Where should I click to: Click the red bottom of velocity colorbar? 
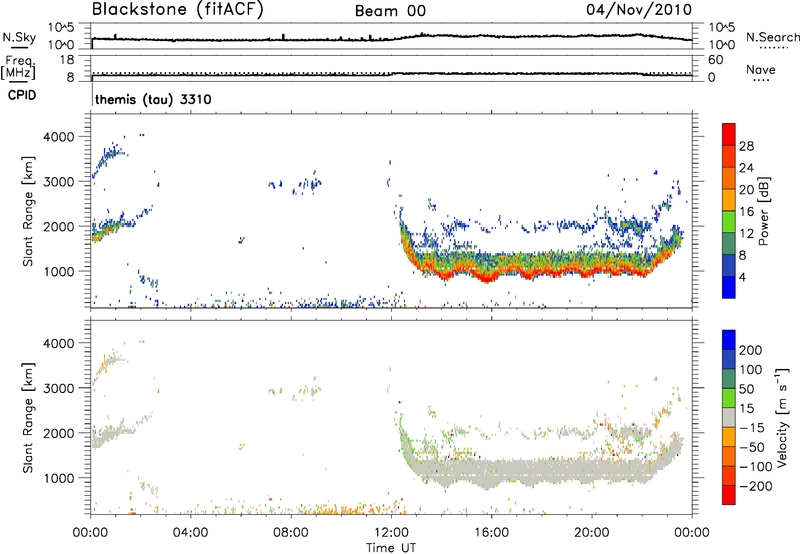coord(729,495)
